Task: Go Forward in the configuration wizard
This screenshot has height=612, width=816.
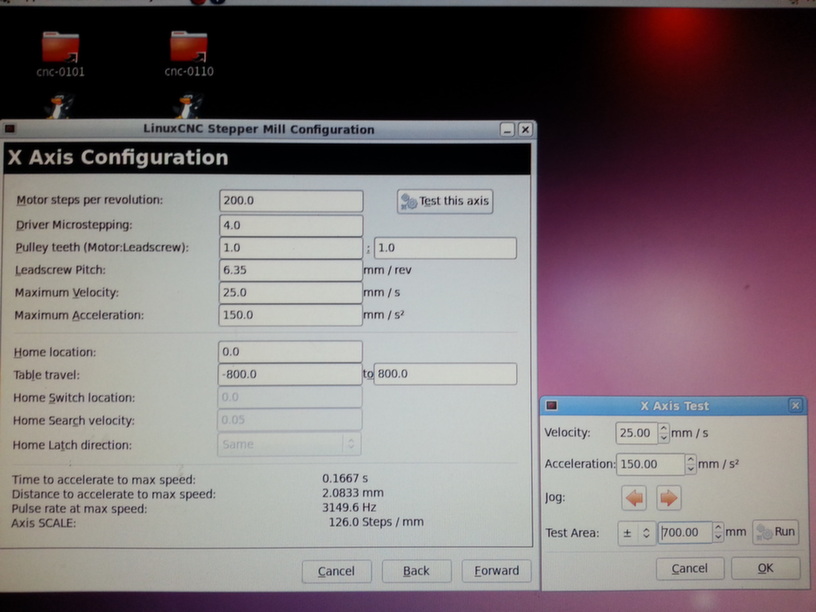Action: click(496, 571)
